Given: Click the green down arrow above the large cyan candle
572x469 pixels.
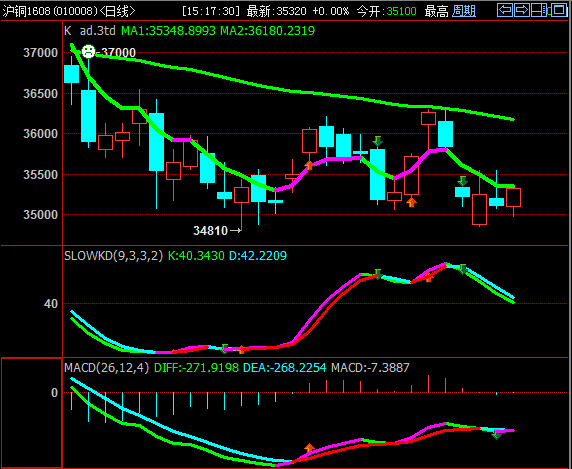Looking at the screenshot, I should (x=378, y=141).
